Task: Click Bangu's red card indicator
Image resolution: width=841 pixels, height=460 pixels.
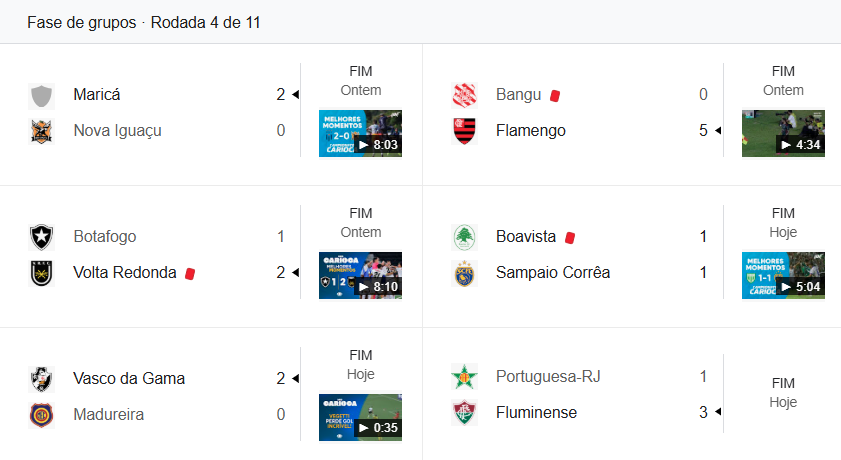Action: pyautogui.click(x=555, y=96)
